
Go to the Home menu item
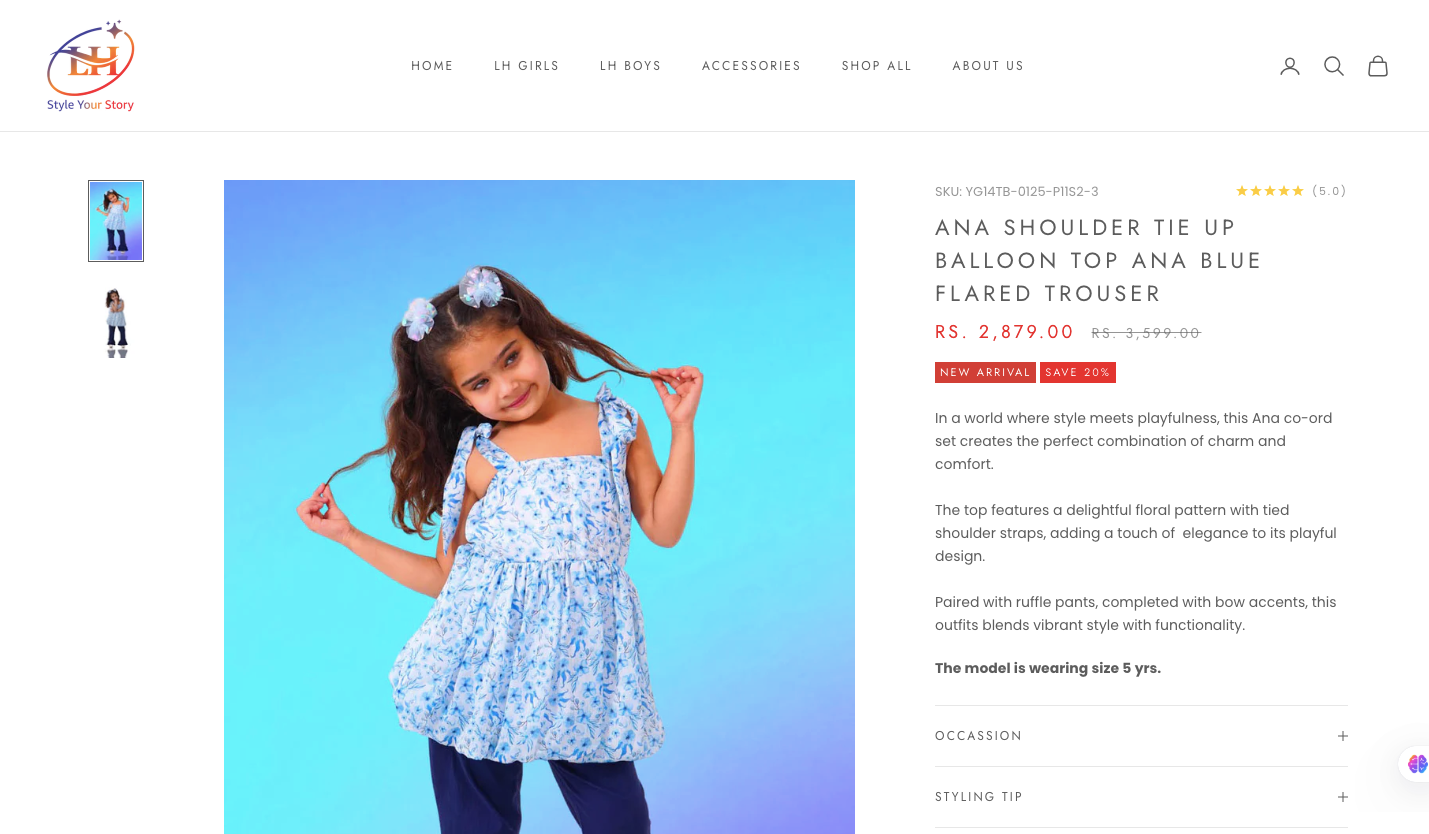(432, 66)
